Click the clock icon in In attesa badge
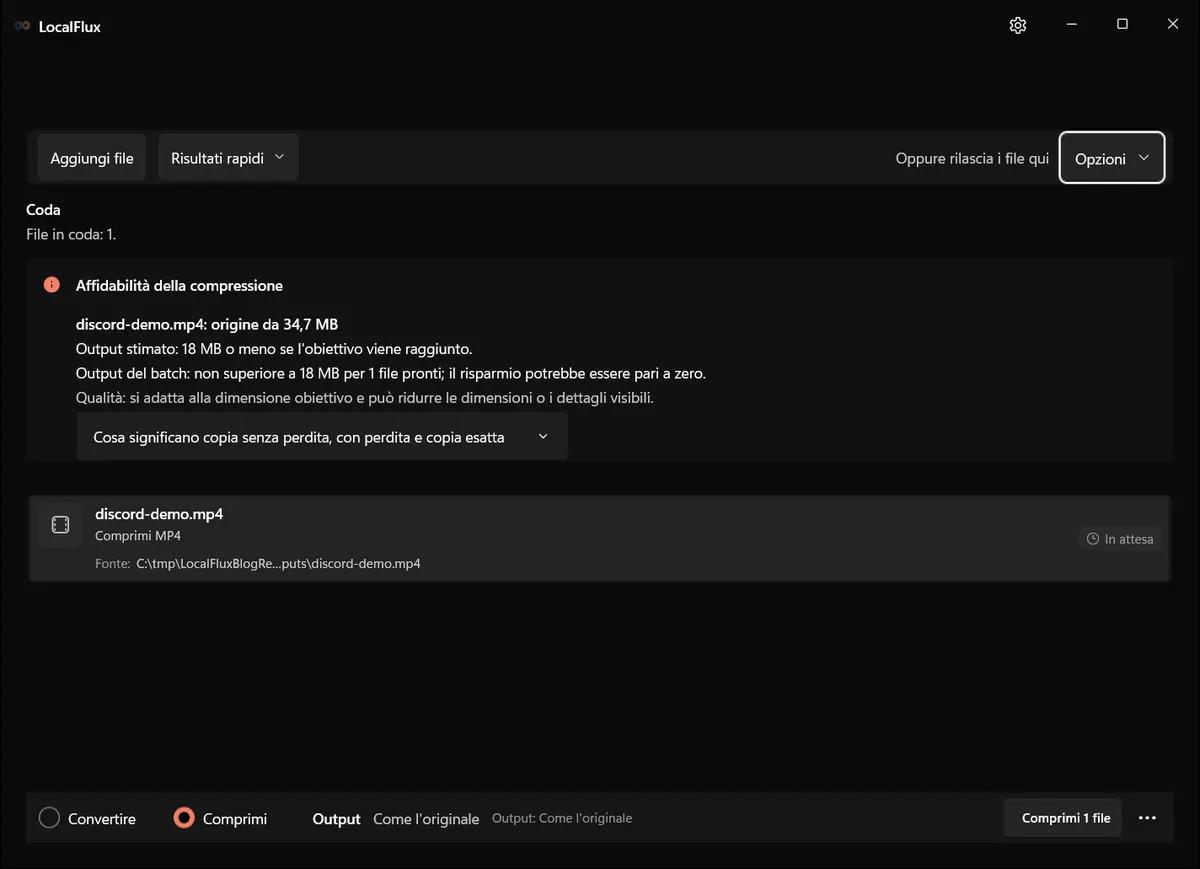Viewport: 1200px width, 869px height. pos(1093,539)
